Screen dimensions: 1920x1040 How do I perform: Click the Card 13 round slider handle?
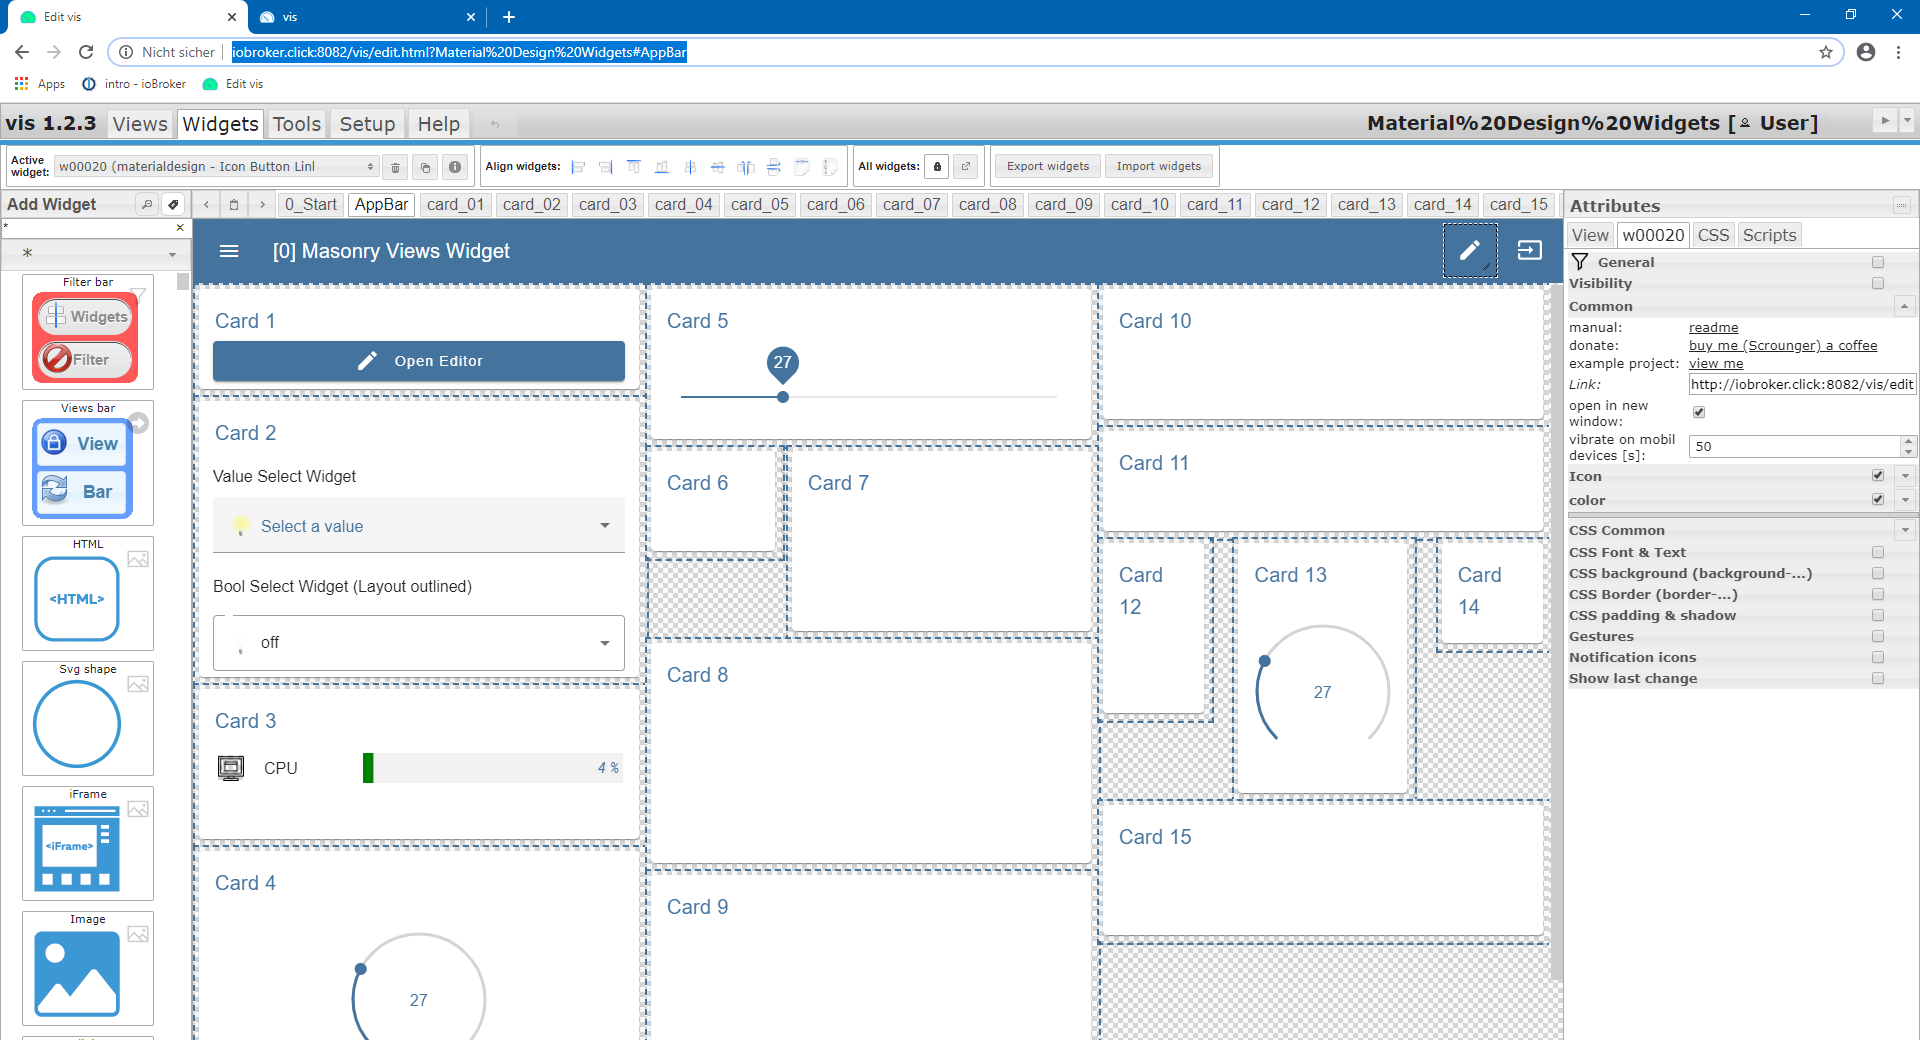tap(1265, 661)
